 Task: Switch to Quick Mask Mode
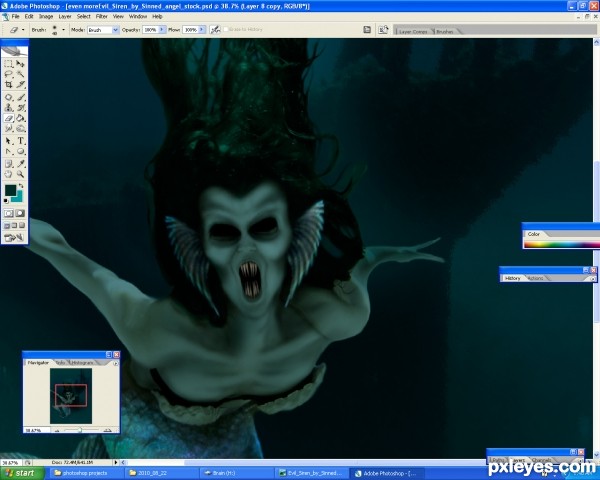pyautogui.click(x=20, y=213)
